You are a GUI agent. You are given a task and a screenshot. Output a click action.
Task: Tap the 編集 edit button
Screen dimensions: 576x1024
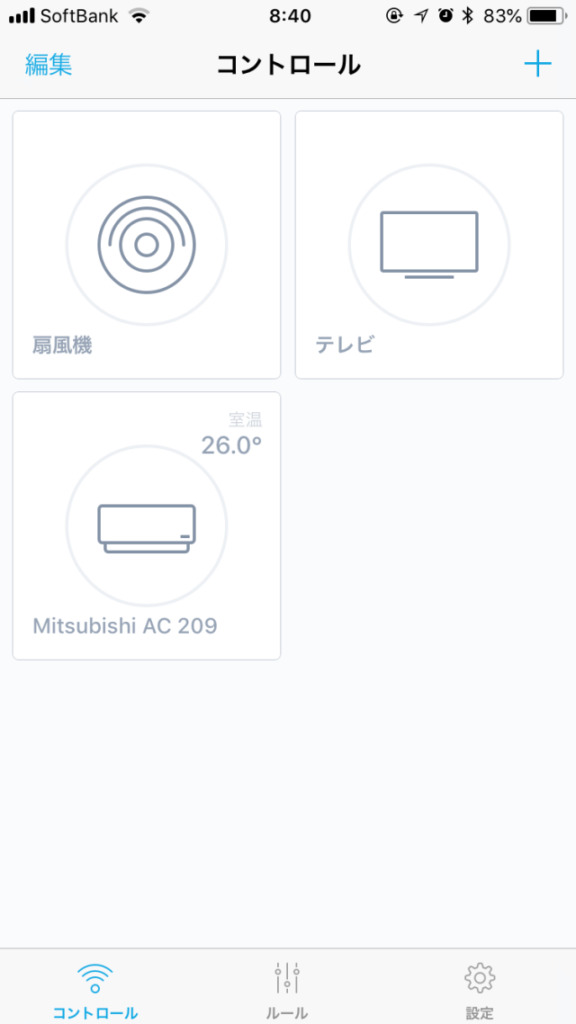pos(48,65)
